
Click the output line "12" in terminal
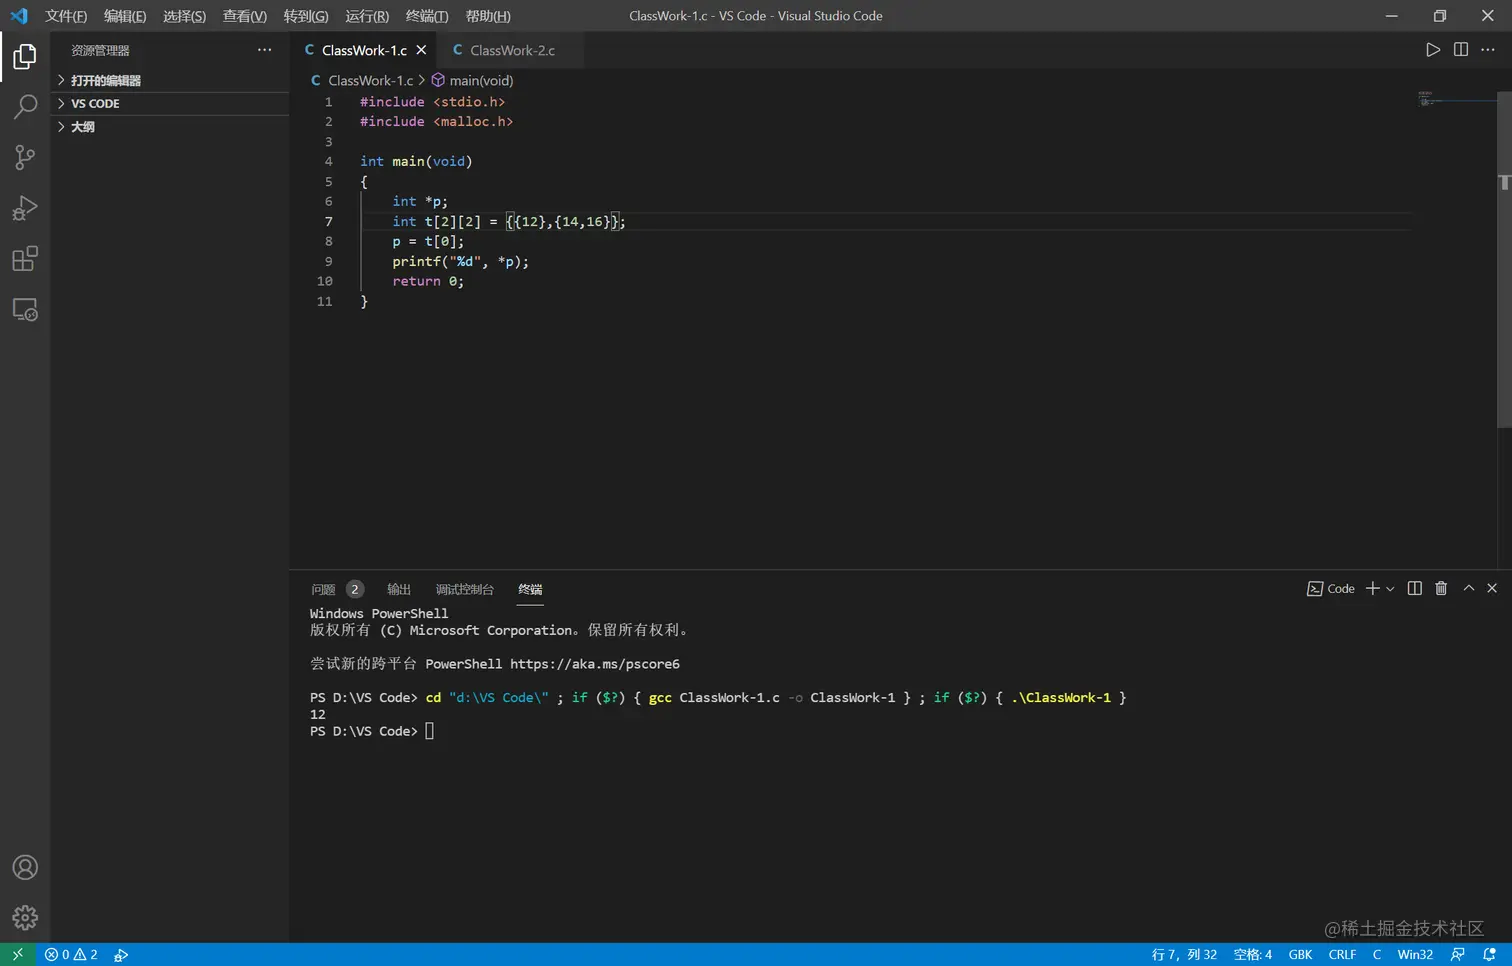[318, 715]
